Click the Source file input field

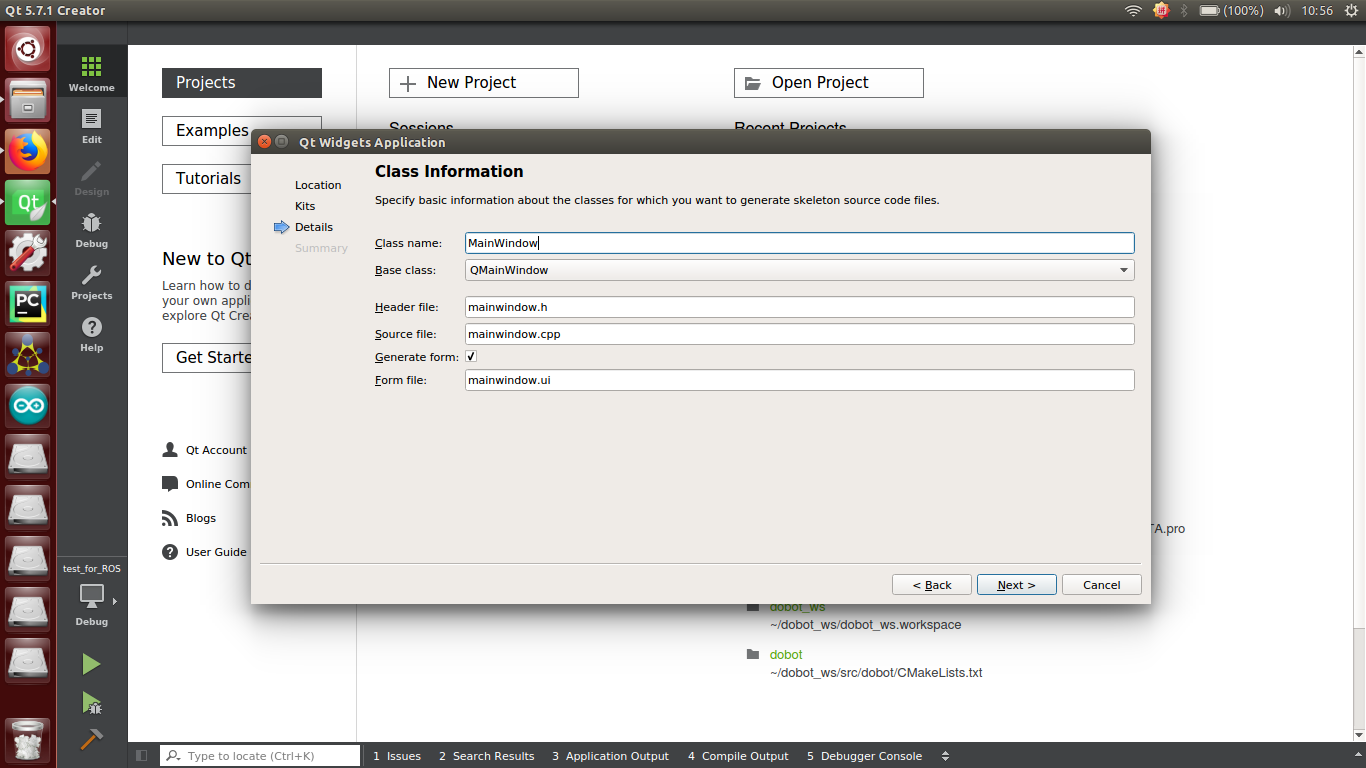click(x=800, y=334)
